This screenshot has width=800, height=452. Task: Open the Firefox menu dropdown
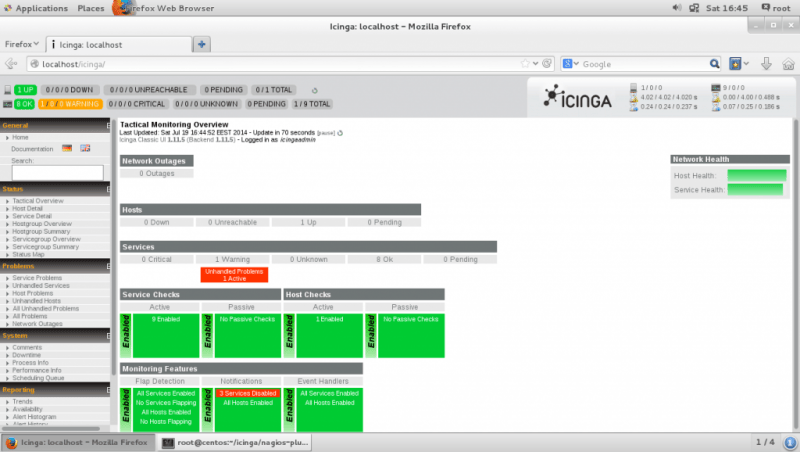point(22,44)
